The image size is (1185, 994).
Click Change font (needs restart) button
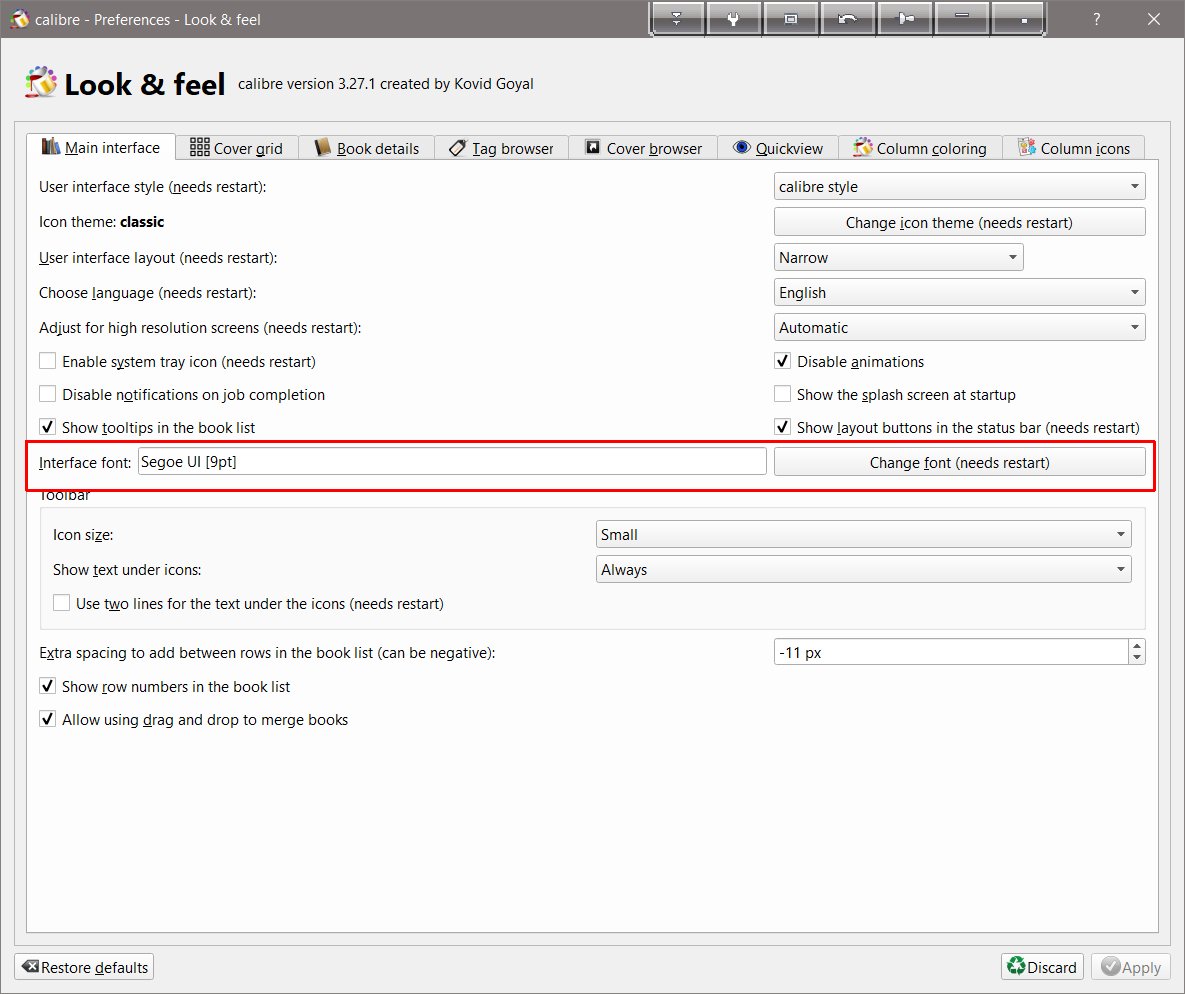(x=959, y=462)
